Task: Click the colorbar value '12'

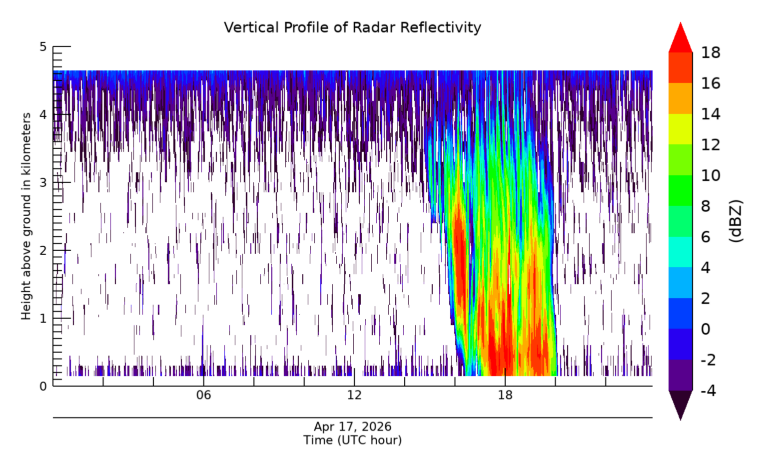Action: pyautogui.click(x=710, y=144)
